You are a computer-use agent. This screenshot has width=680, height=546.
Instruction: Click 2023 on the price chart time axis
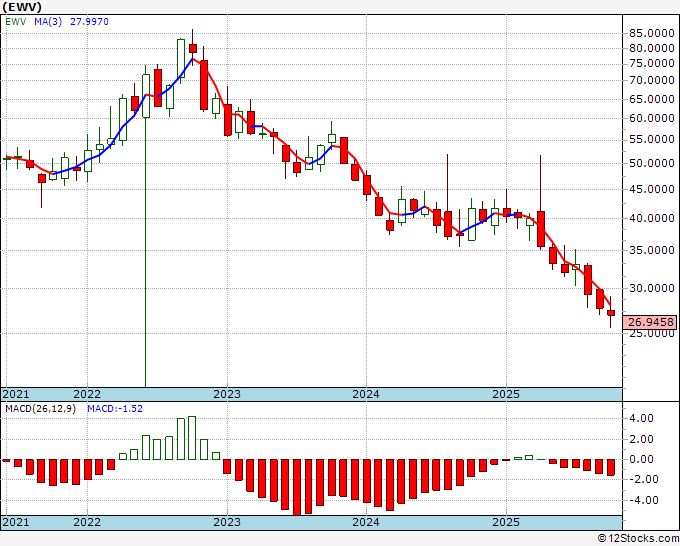[x=227, y=394]
